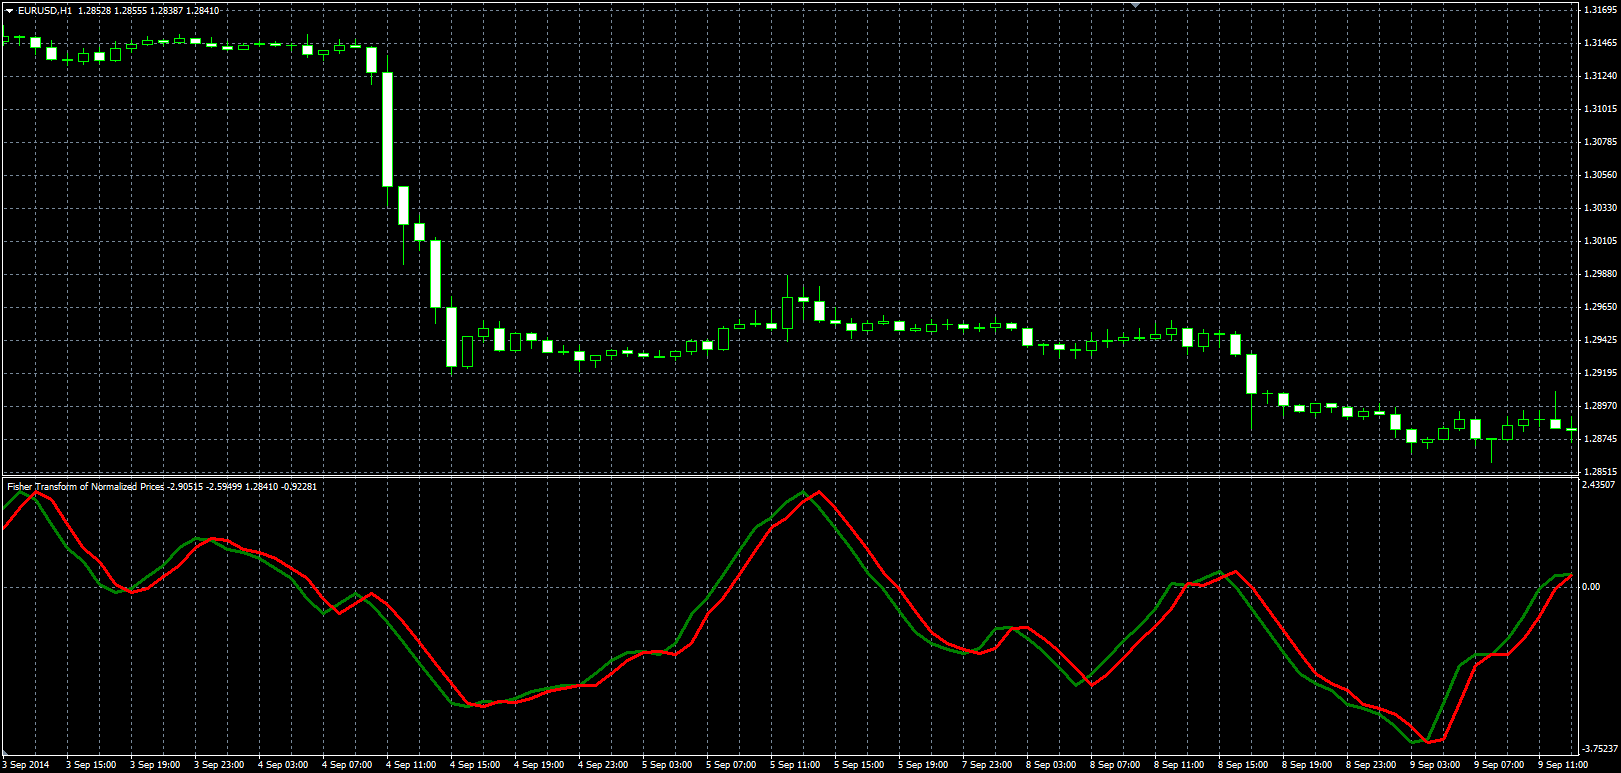Click the 4 Sep 11:00 time label
Viewport: 1621px width, 773px height.
[x=411, y=765]
